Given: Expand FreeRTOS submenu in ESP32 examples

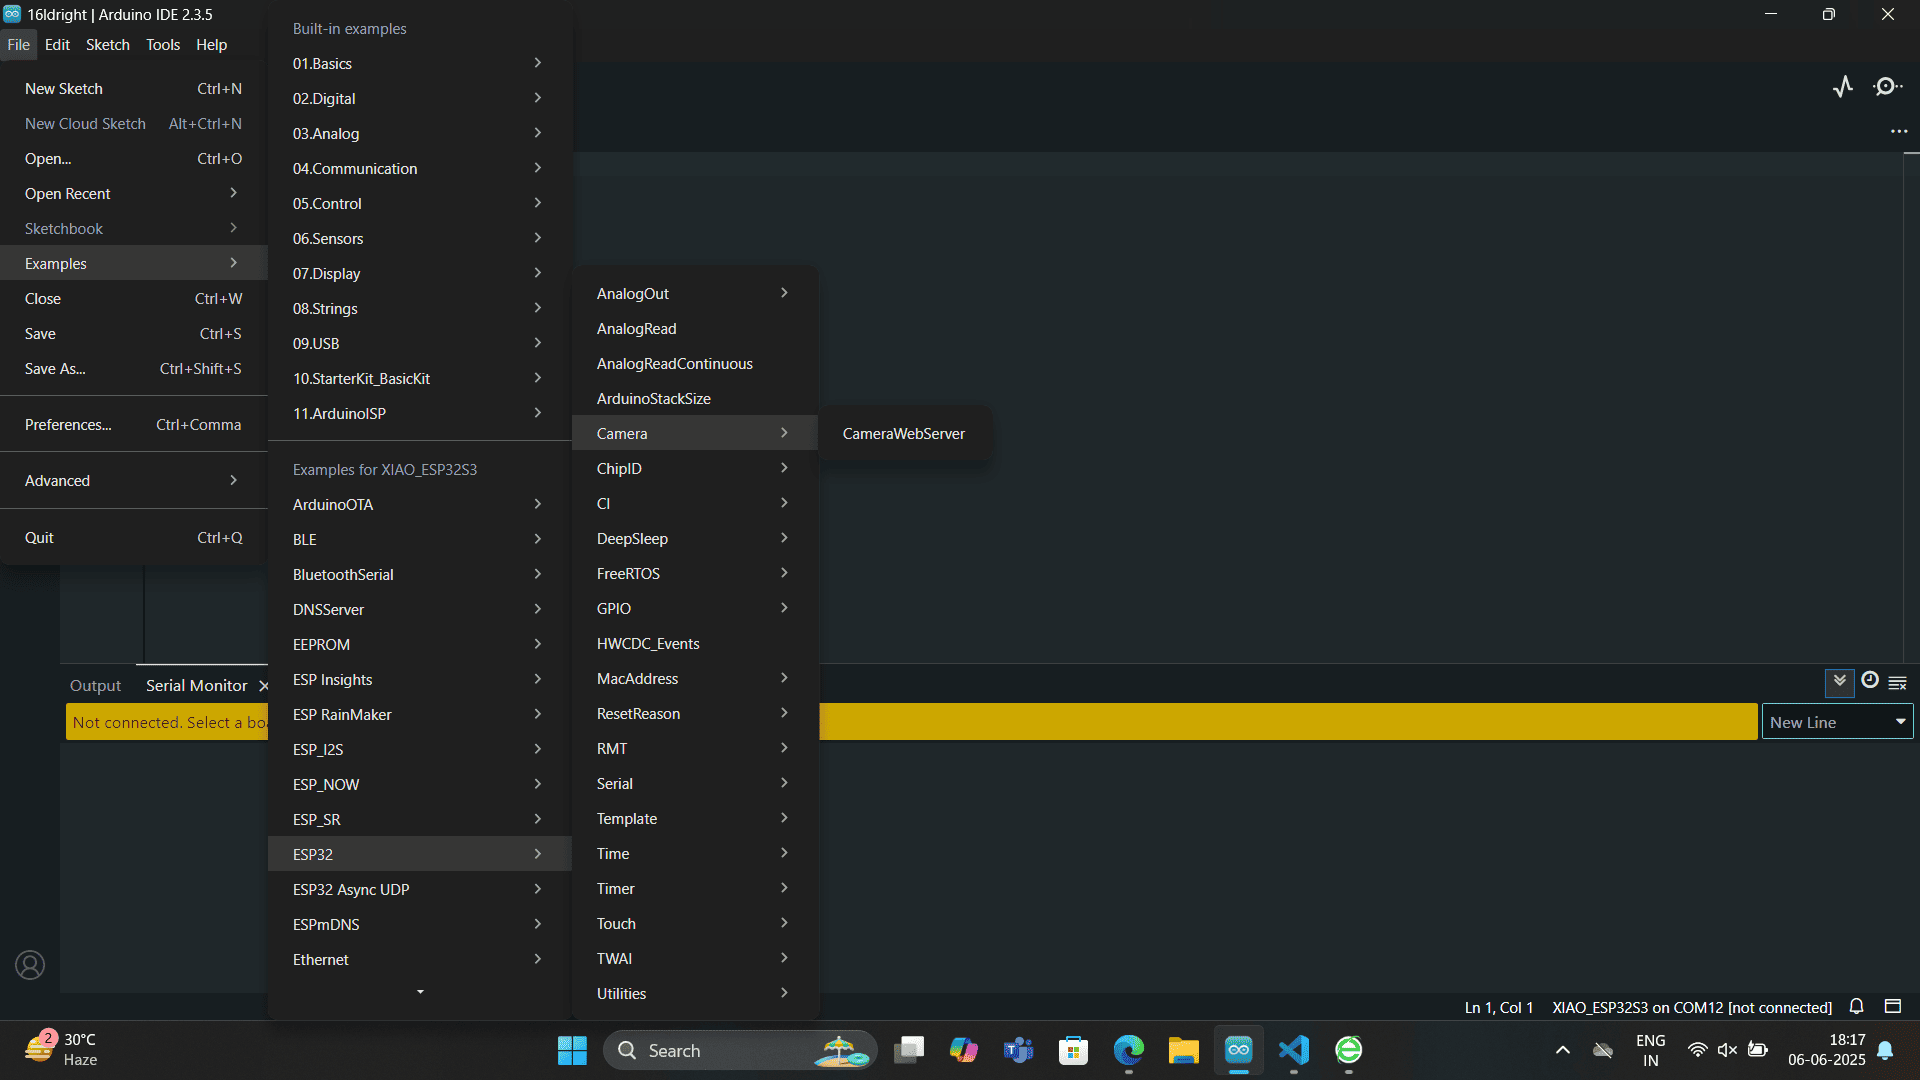Looking at the screenshot, I should pos(695,574).
